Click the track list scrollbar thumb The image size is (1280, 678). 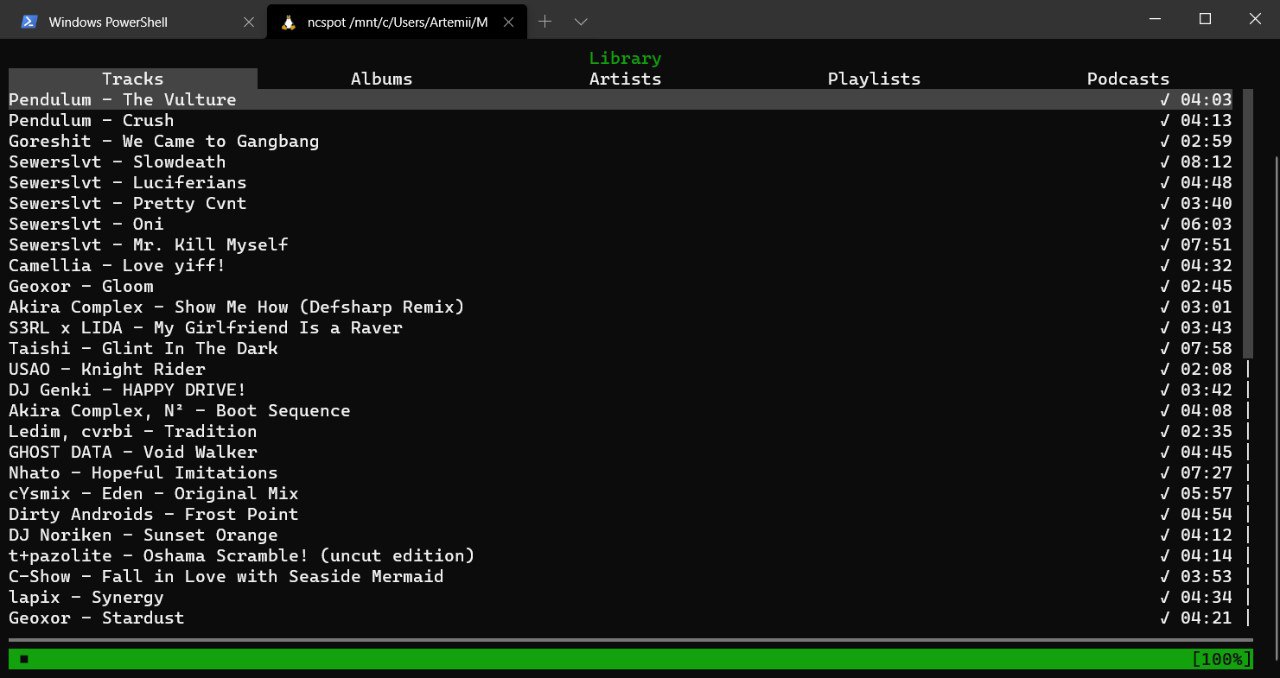(x=1248, y=224)
